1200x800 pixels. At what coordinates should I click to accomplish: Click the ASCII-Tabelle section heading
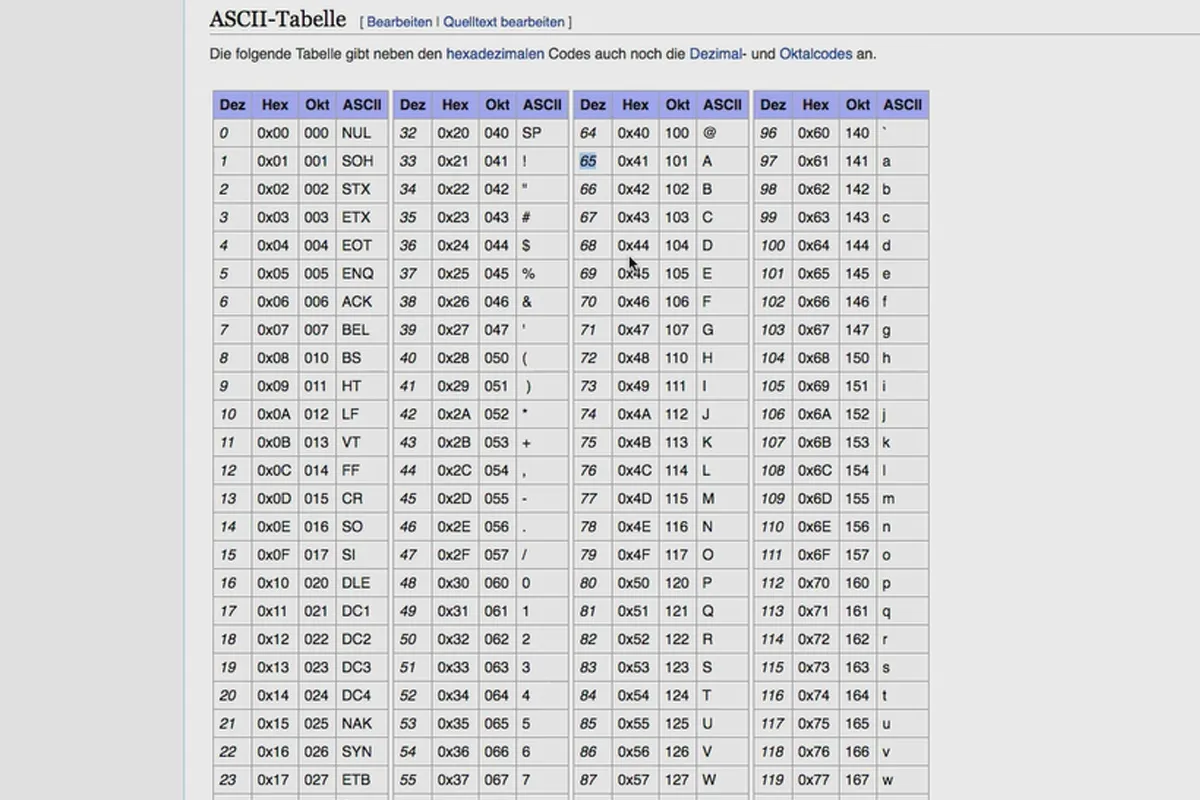click(277, 19)
